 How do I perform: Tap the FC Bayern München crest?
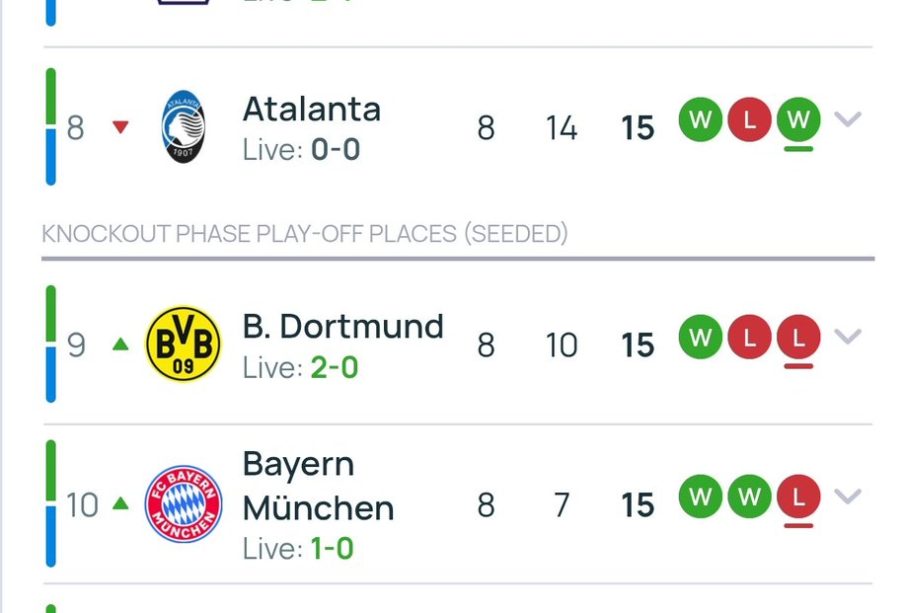point(183,504)
